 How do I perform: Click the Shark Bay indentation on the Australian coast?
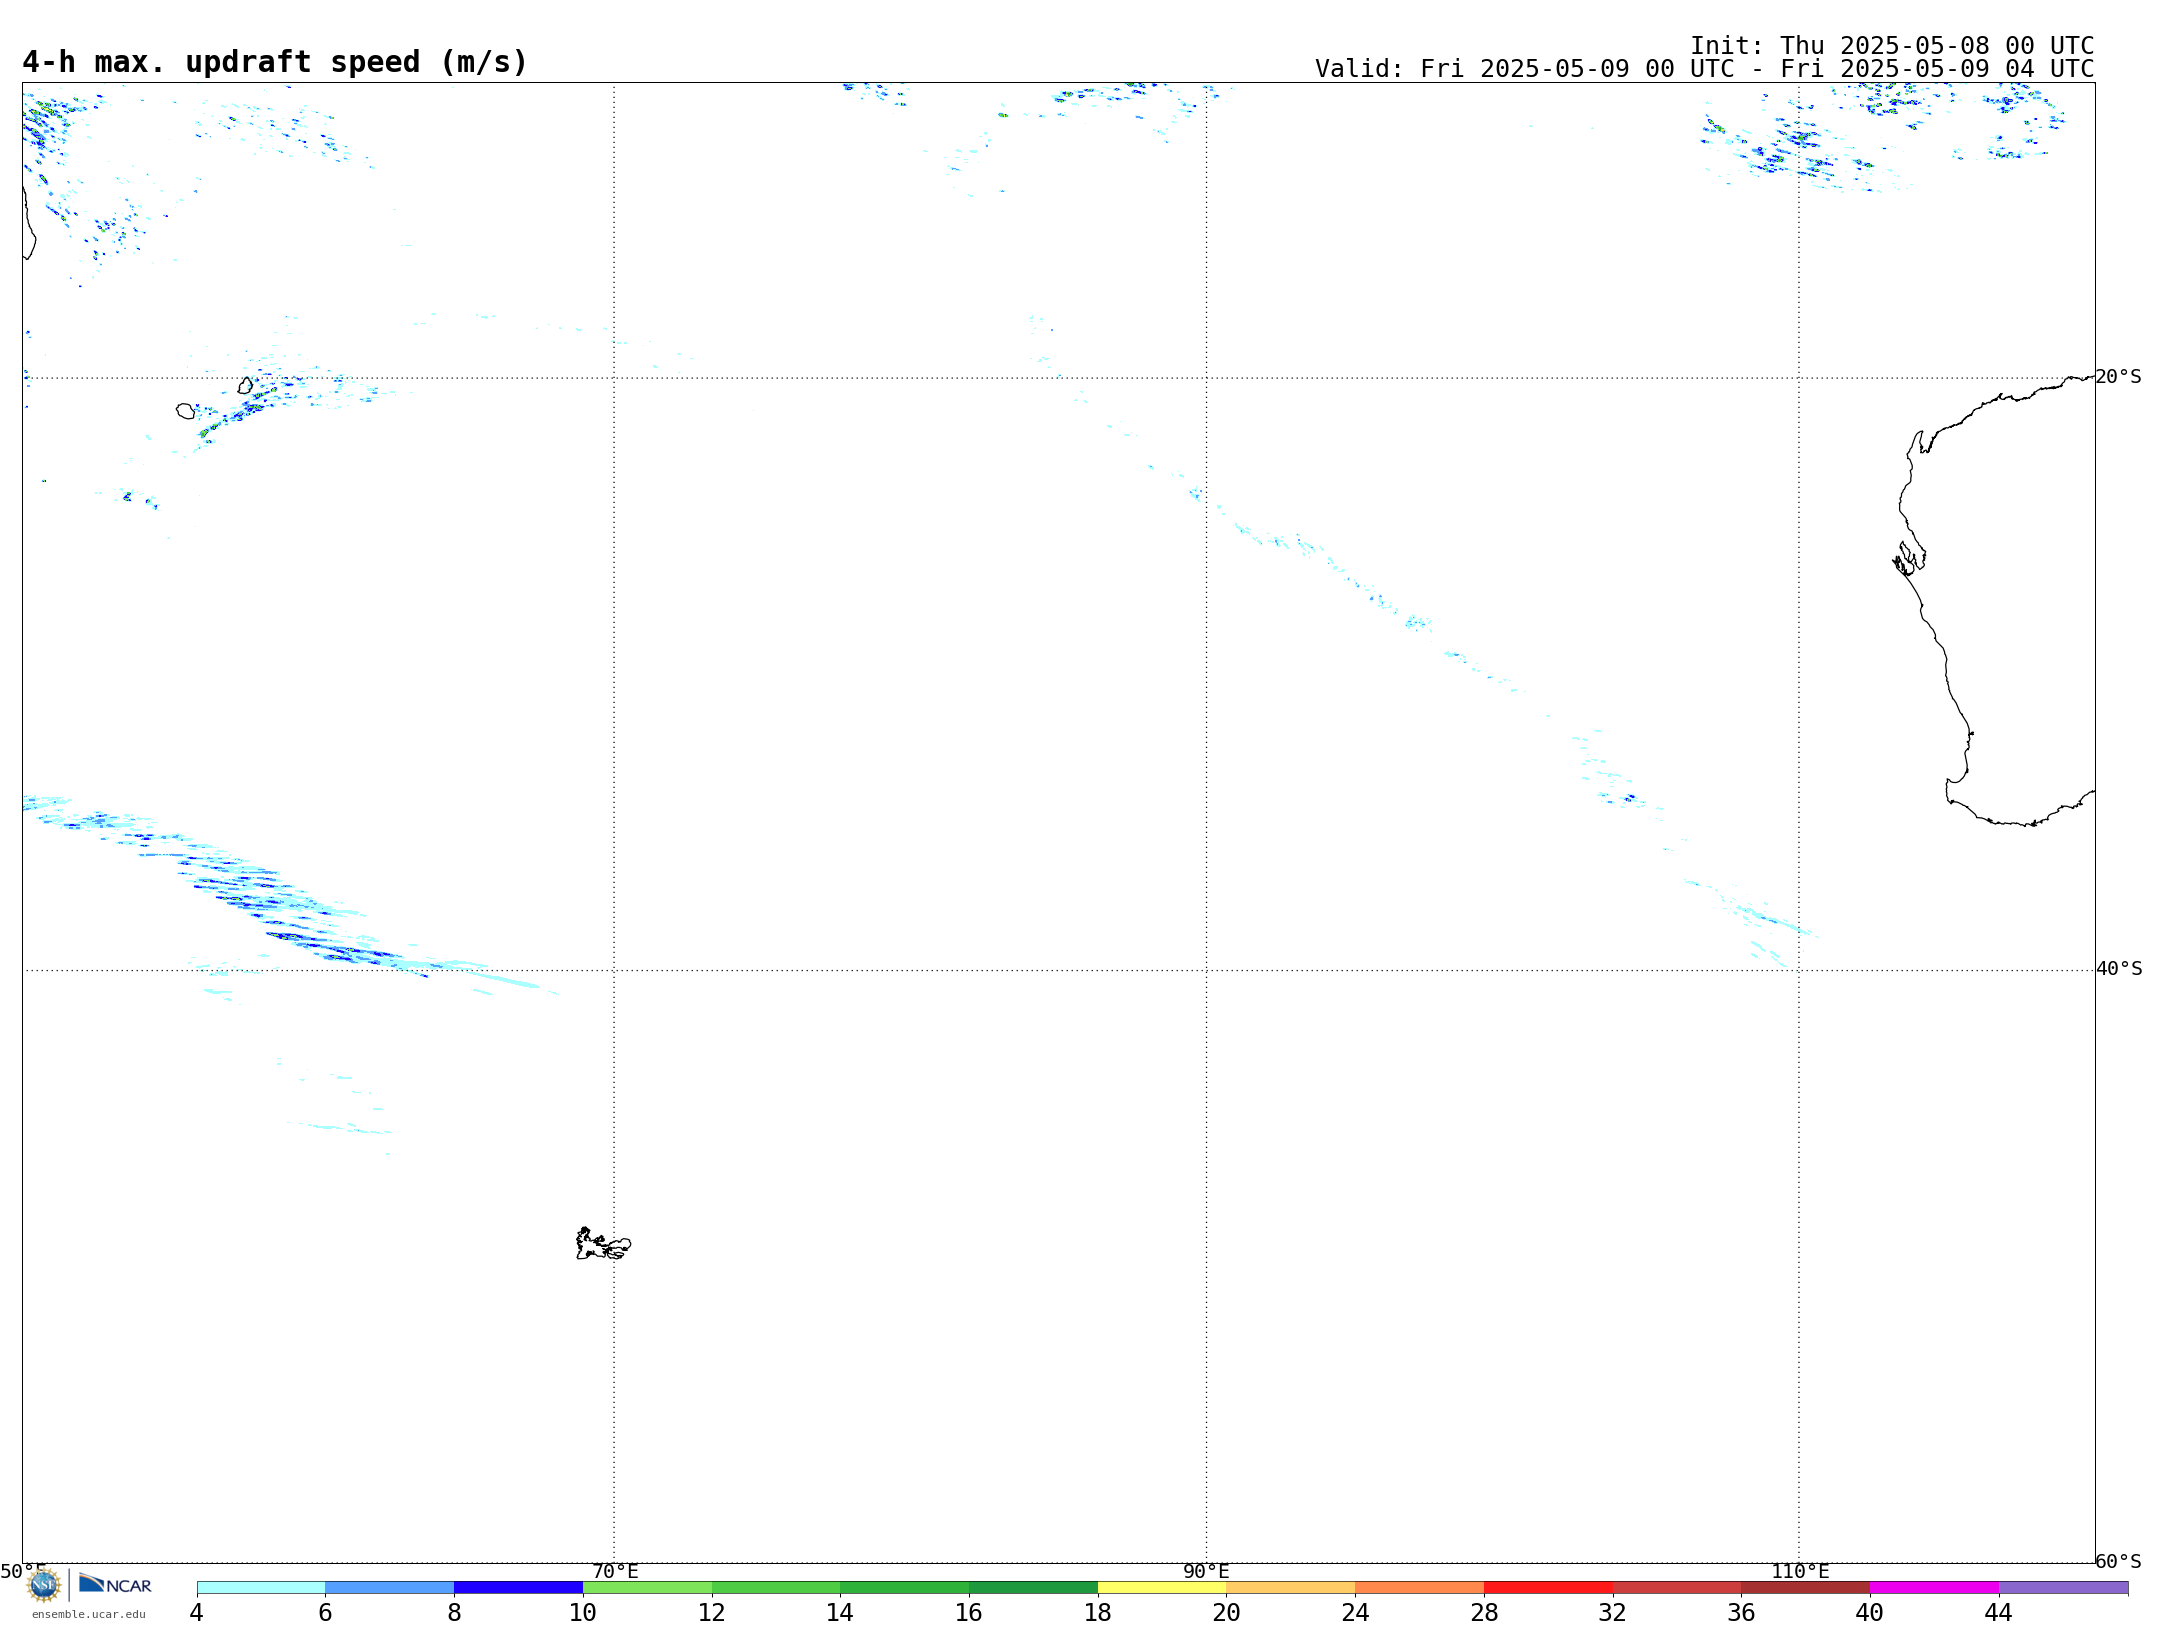(x=1909, y=558)
